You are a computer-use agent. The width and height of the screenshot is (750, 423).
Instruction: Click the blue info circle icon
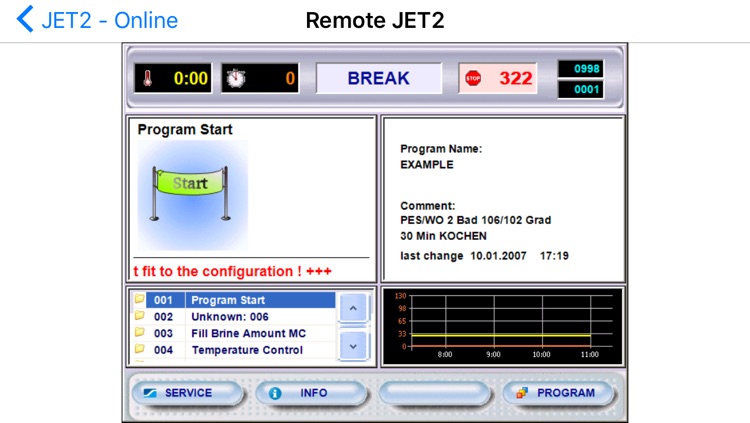pos(275,393)
